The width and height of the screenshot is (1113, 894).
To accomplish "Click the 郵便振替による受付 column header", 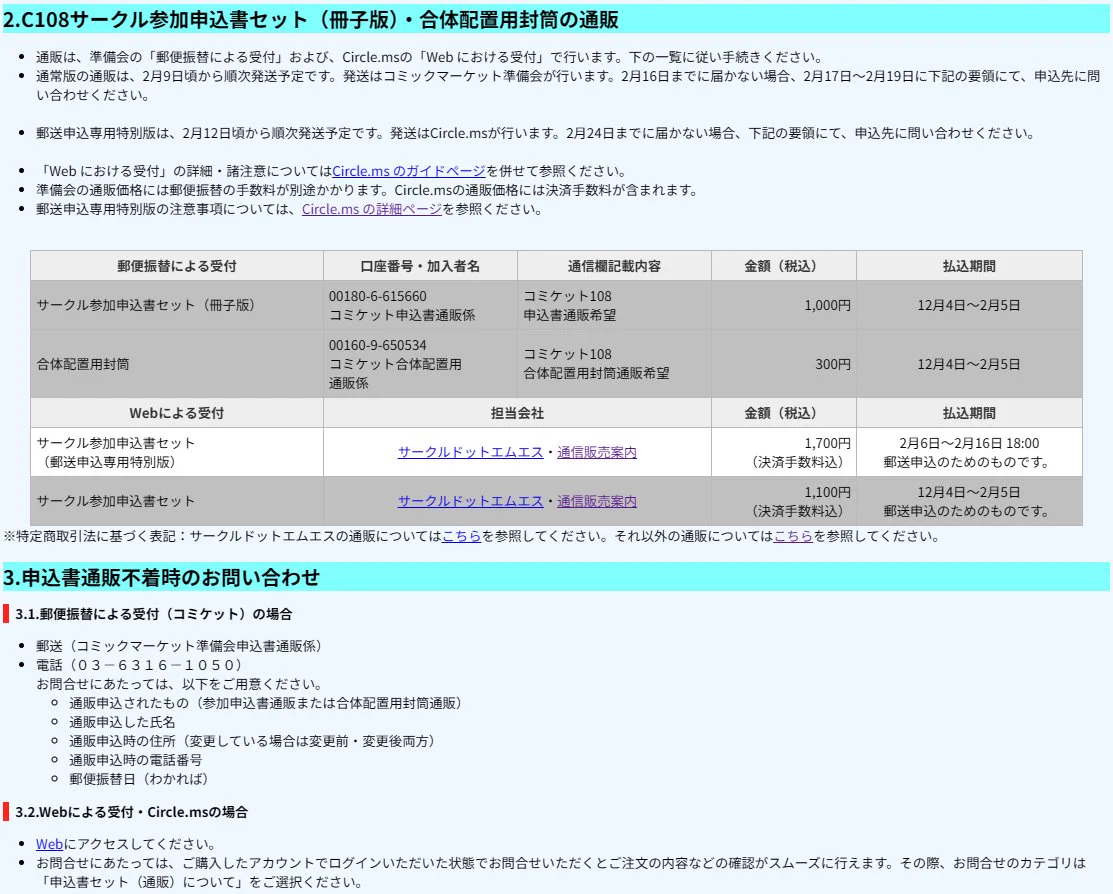I will [x=177, y=266].
